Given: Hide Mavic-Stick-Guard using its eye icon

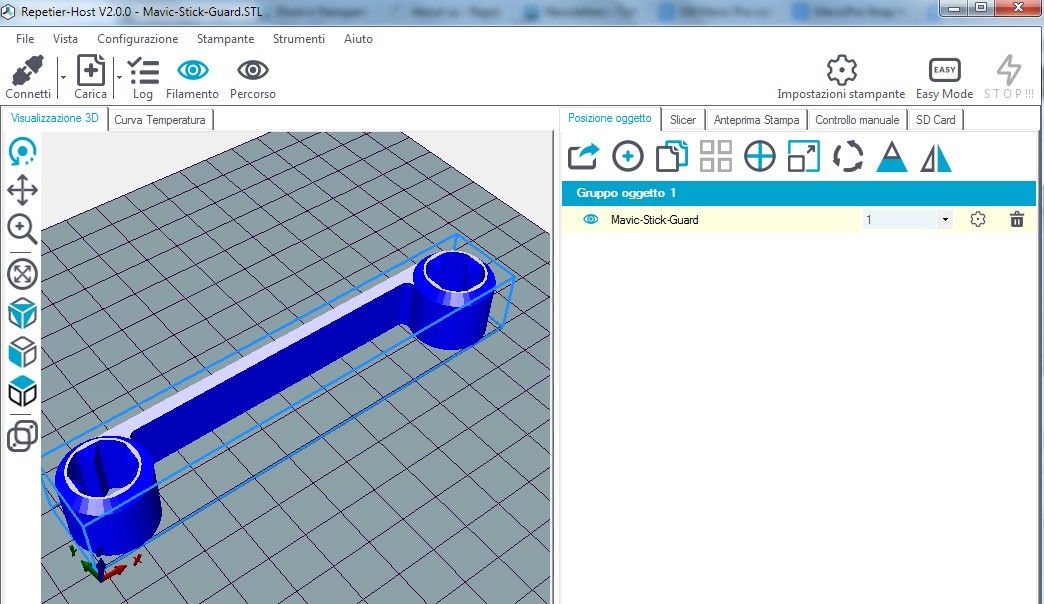Looking at the screenshot, I should pos(590,220).
